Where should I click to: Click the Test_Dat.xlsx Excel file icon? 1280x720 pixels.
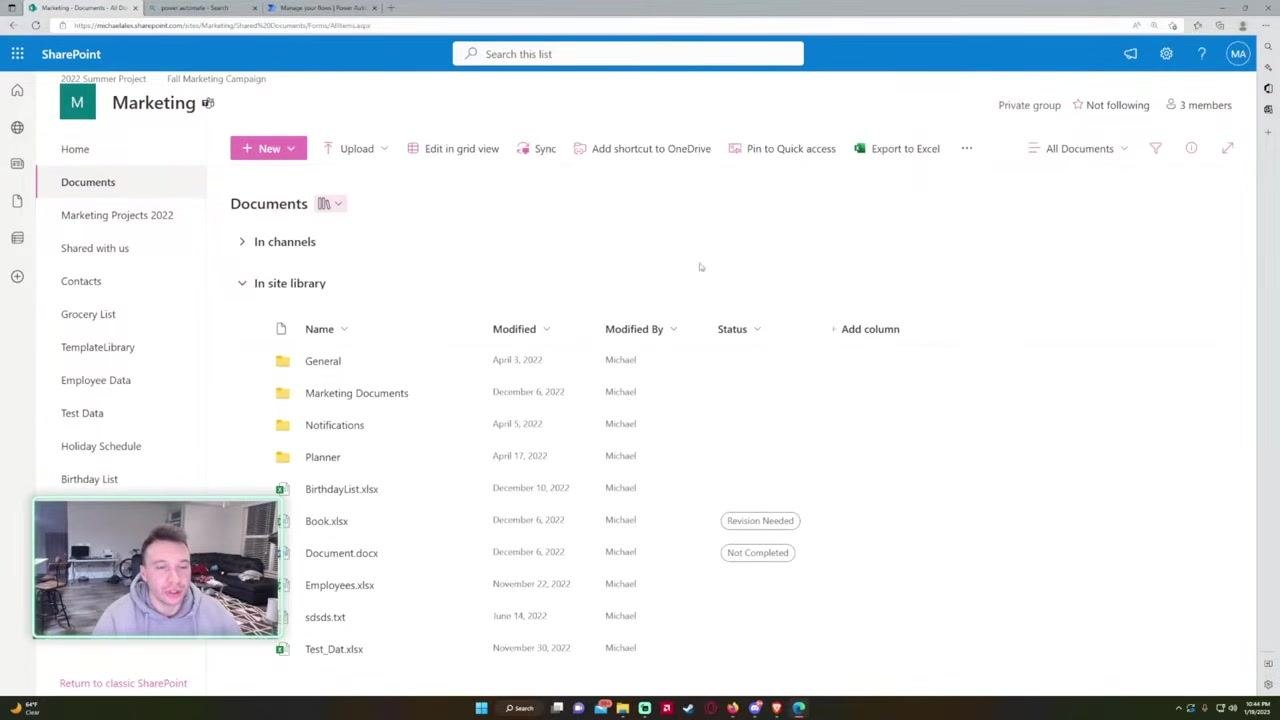[282, 649]
